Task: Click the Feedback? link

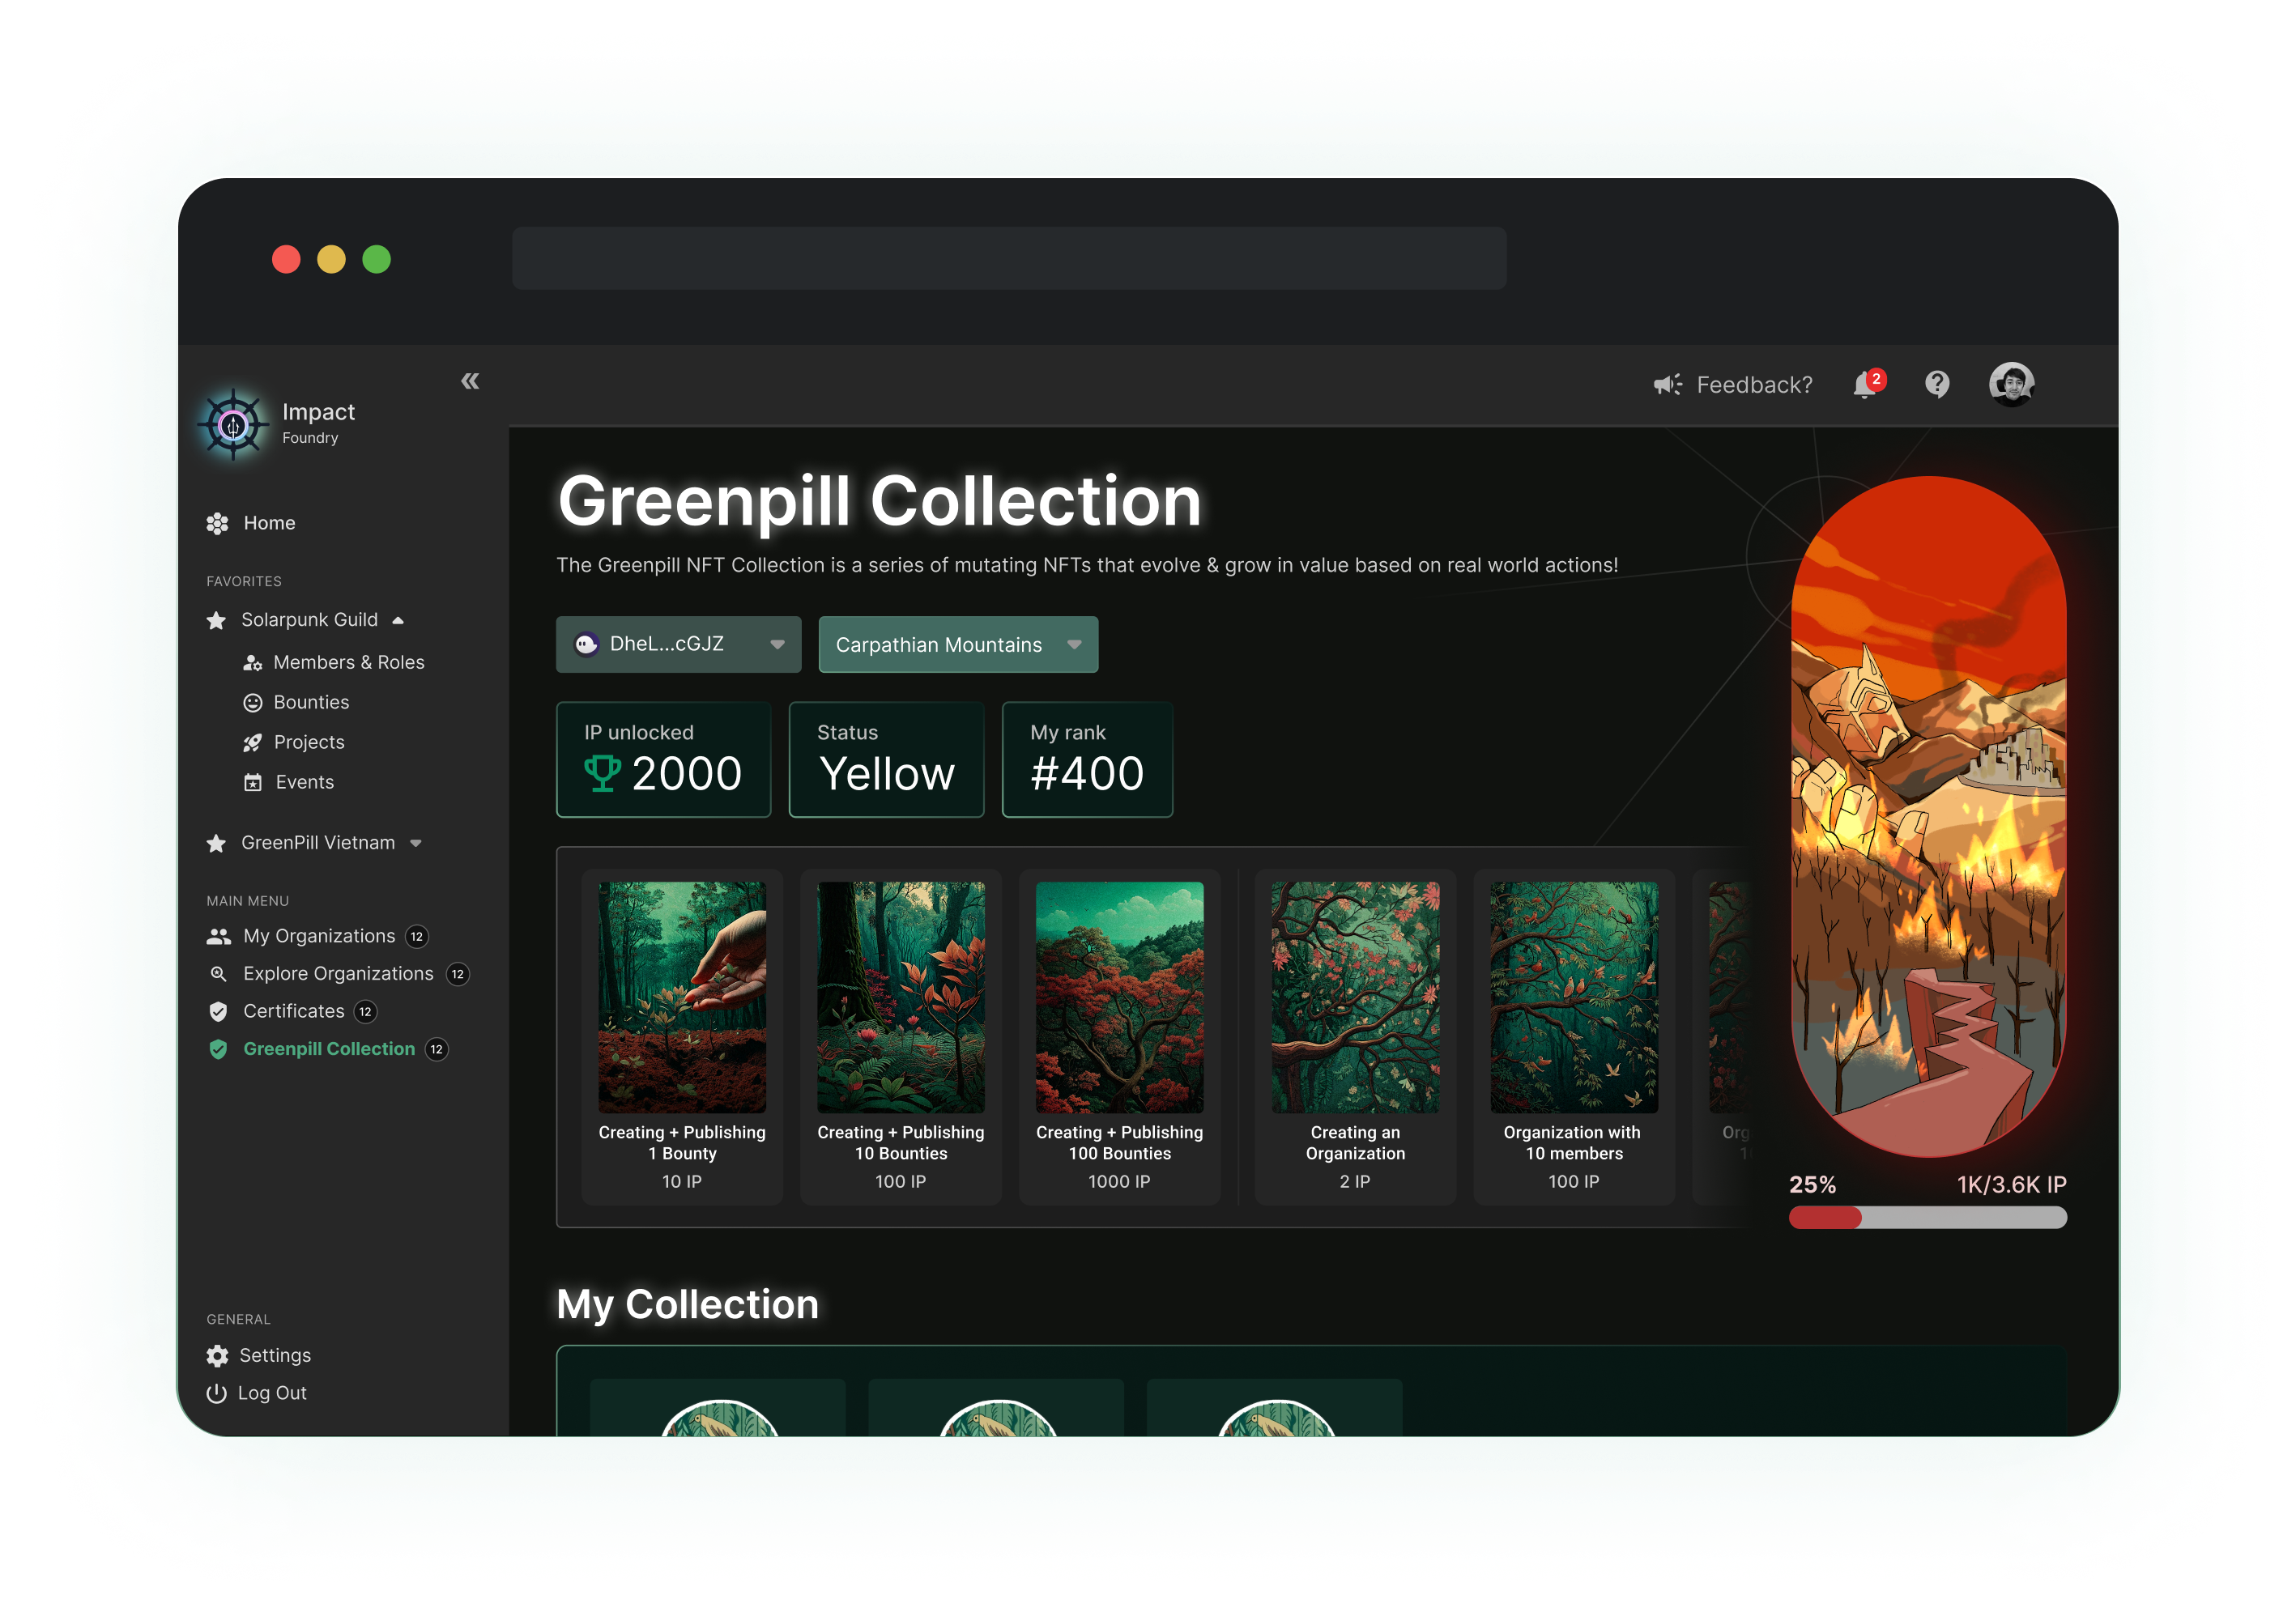Action: [1754, 385]
